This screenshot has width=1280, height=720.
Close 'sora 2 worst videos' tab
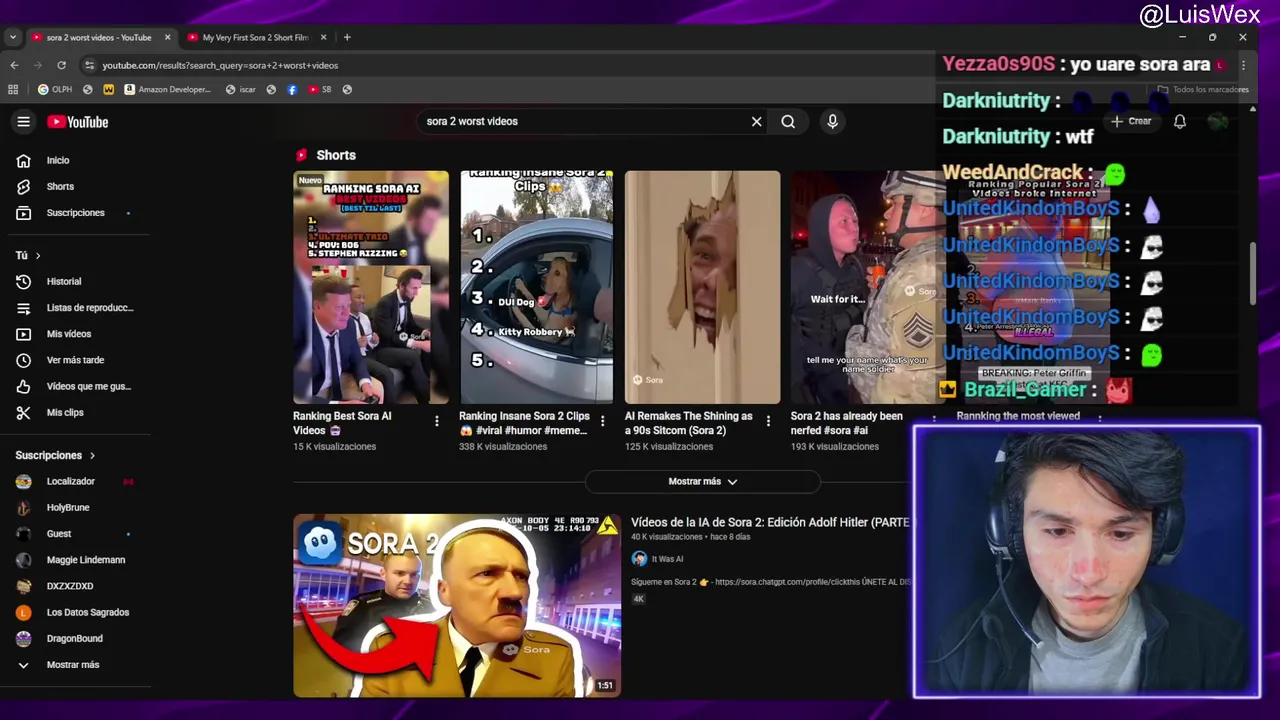click(x=167, y=37)
